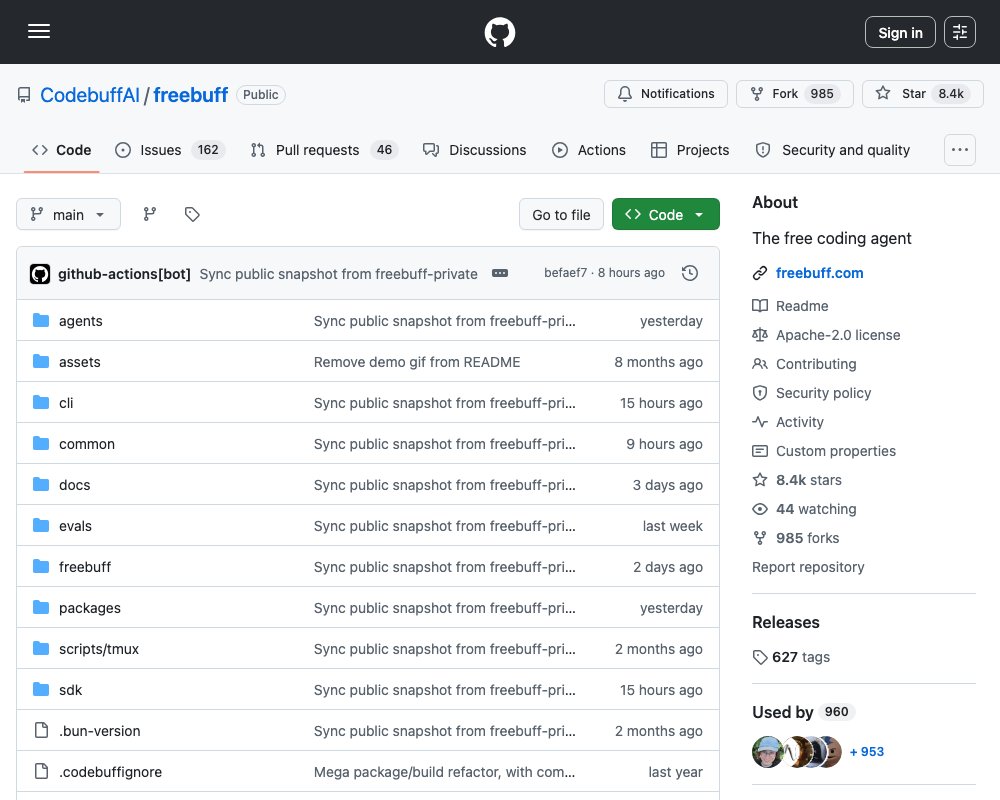This screenshot has height=800, width=1000.
Task: Open the evals folder
Action: pyautogui.click(x=75, y=526)
